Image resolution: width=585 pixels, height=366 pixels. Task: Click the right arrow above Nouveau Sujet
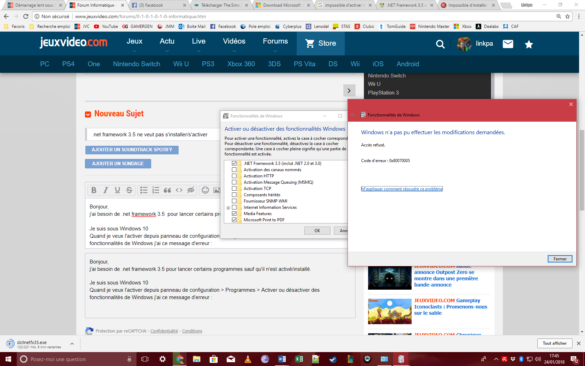point(349,91)
